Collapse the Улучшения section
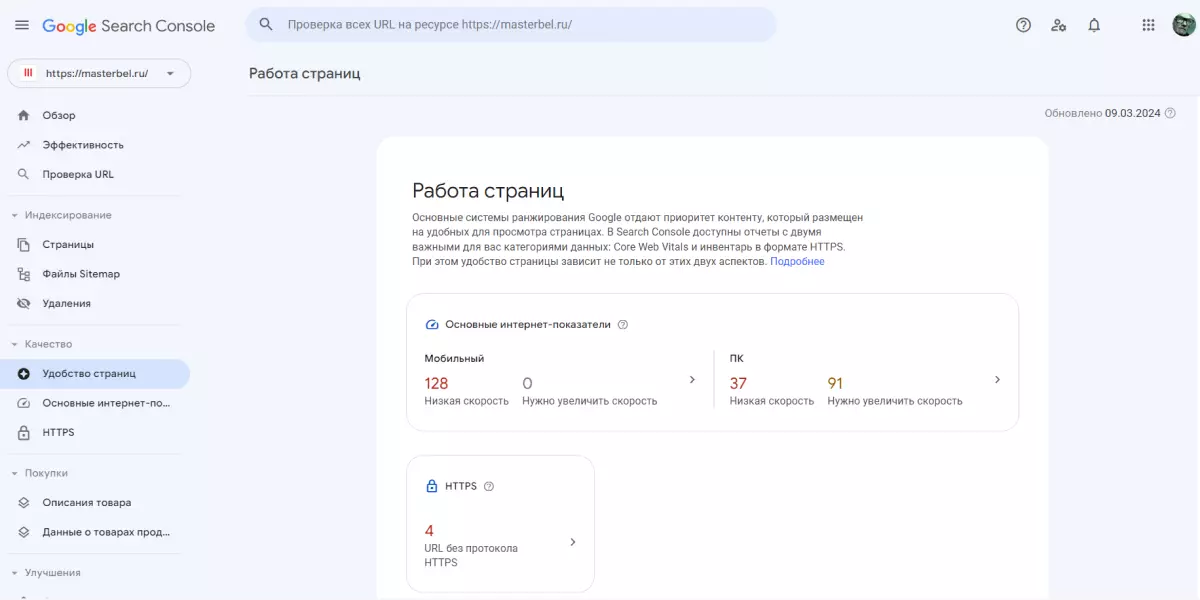The image size is (1200, 600). 45,573
